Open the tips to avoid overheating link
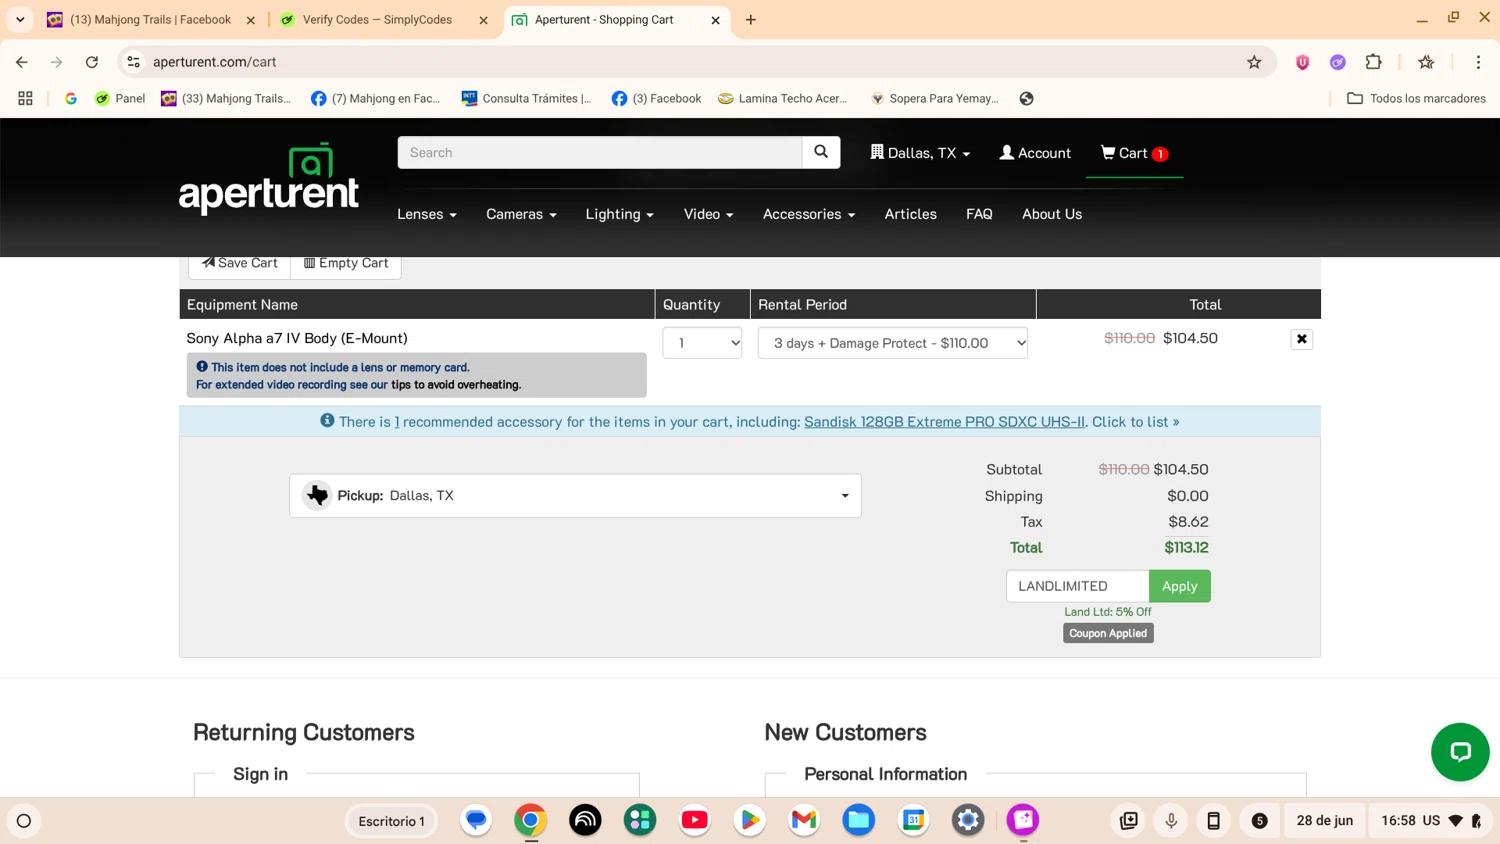1500x844 pixels. tap(456, 385)
